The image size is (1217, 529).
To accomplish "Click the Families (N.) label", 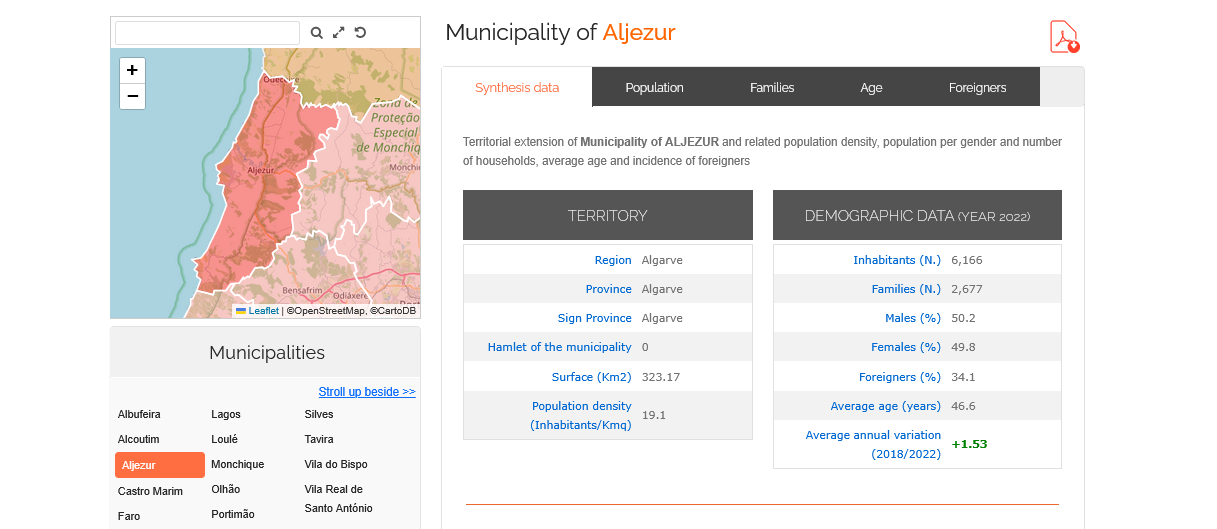I will (x=906, y=289).
